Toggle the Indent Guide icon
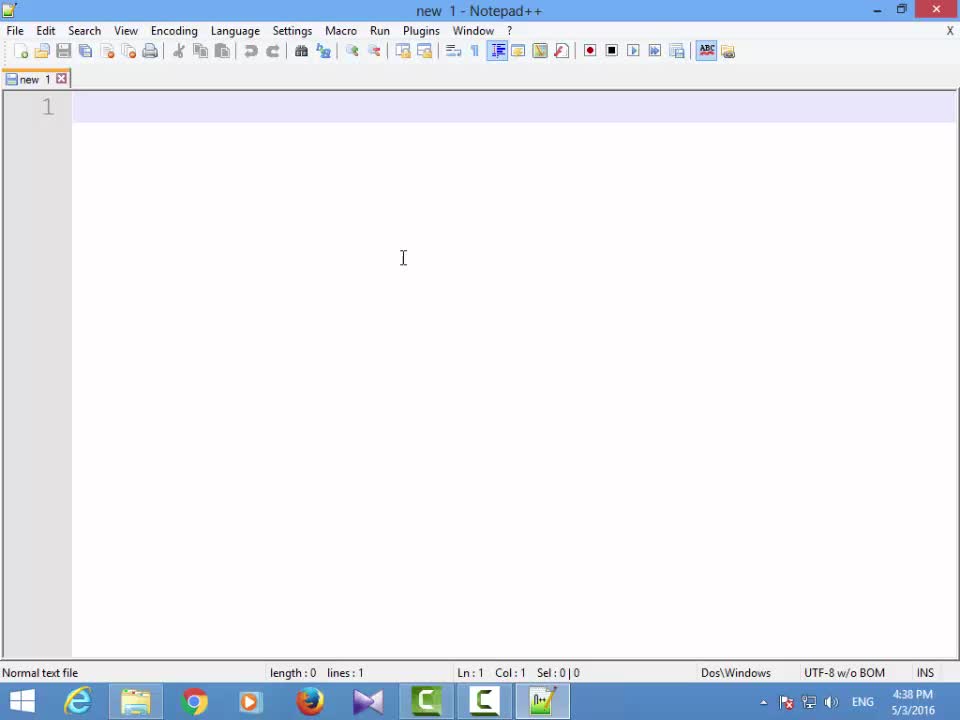The height and width of the screenshot is (720, 960). (x=497, y=51)
